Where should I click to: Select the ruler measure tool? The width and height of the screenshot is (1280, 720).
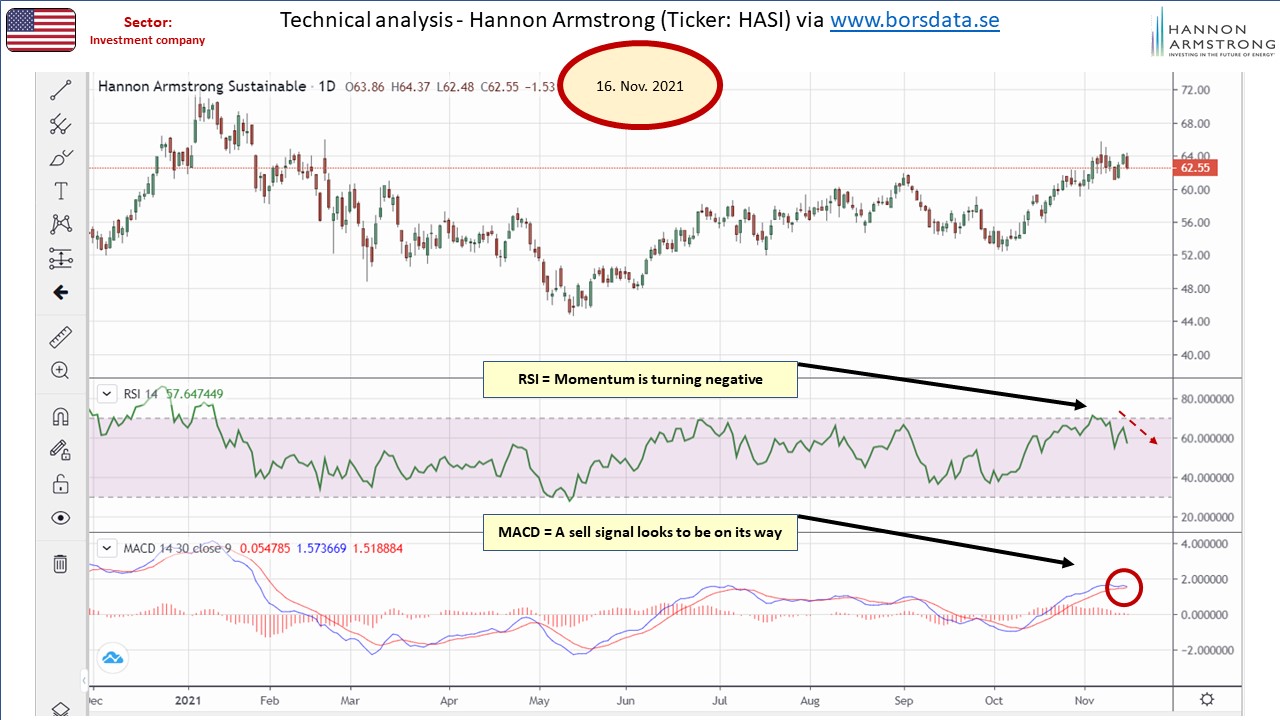coord(60,337)
